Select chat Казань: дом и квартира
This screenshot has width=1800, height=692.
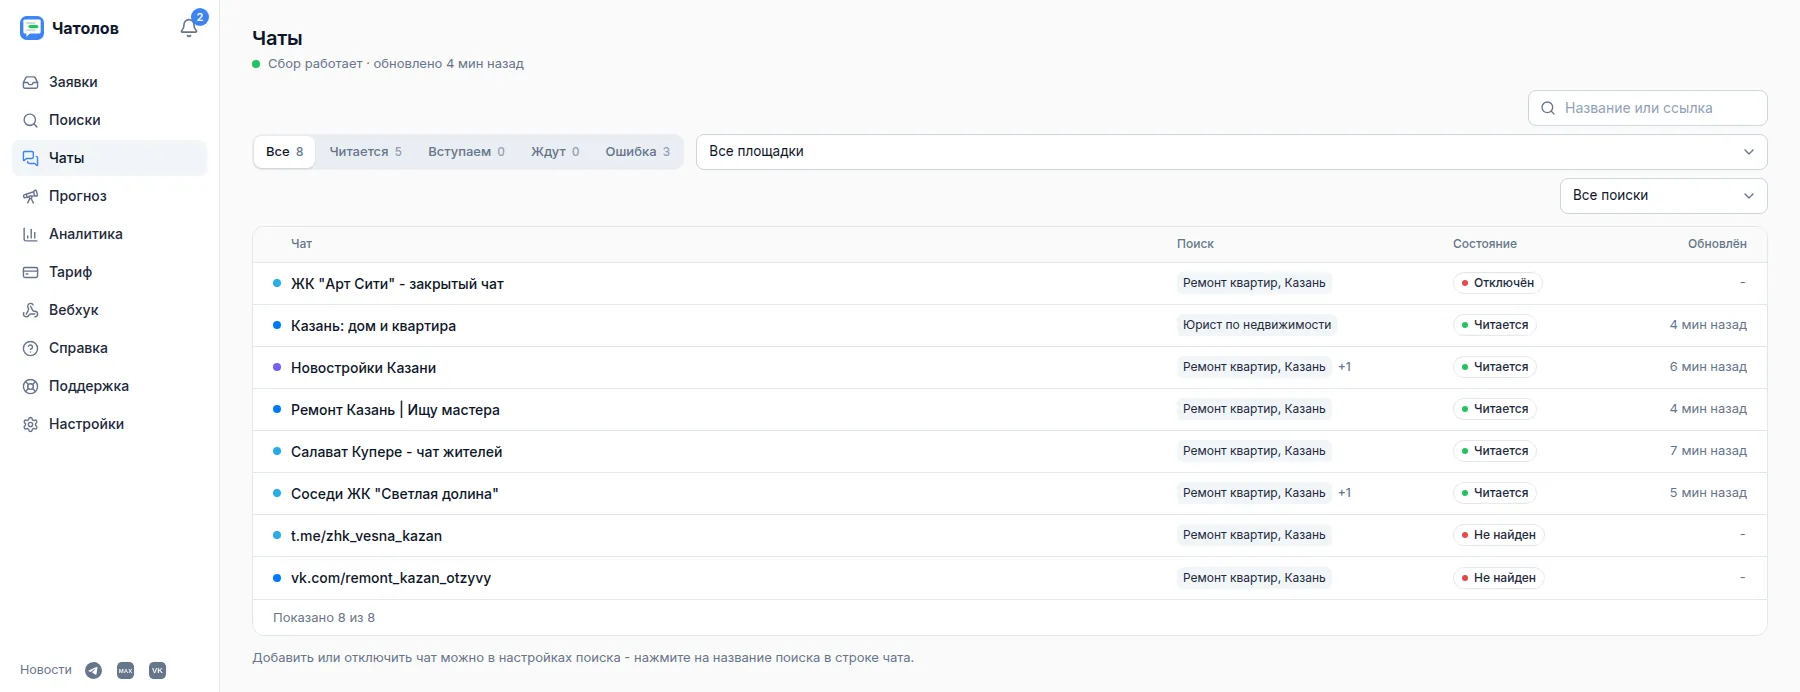pos(373,326)
